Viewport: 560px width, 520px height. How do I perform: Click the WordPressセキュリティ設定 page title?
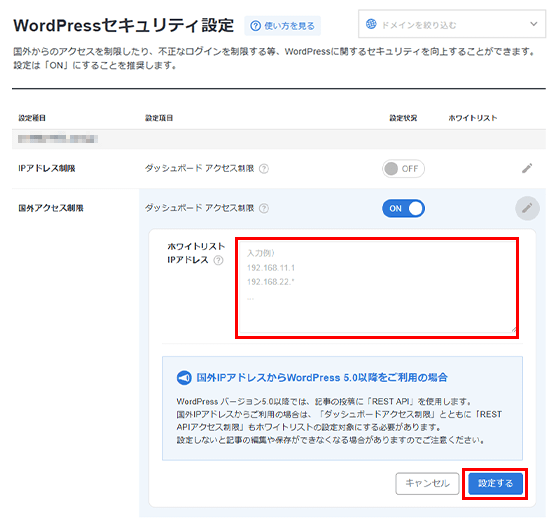point(124,26)
